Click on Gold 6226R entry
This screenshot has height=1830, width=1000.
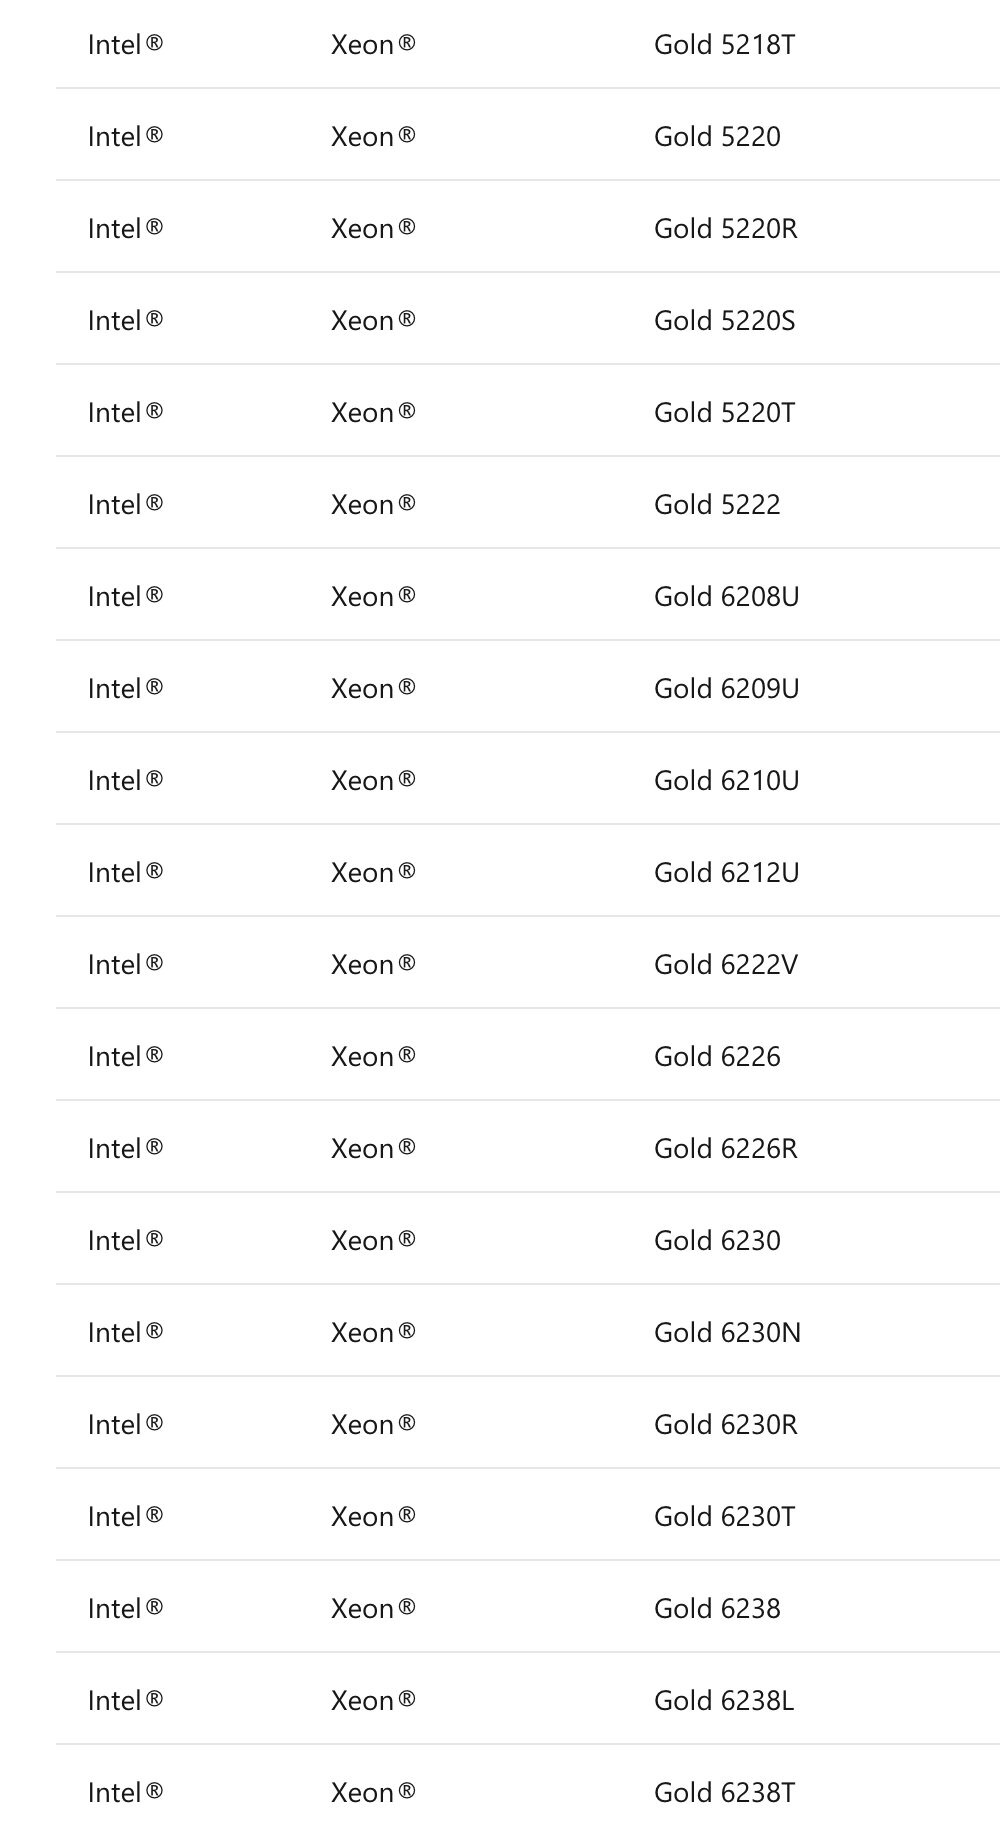[x=725, y=1149]
